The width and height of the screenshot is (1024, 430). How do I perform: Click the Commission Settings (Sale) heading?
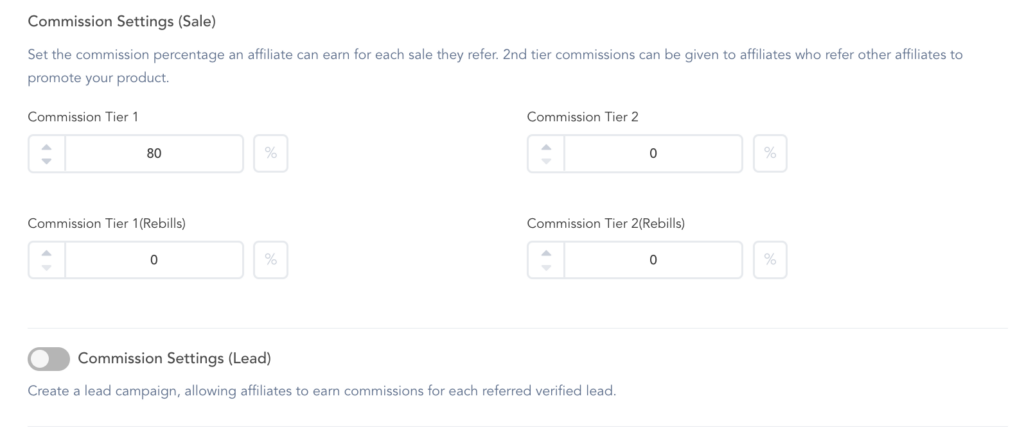(x=122, y=21)
